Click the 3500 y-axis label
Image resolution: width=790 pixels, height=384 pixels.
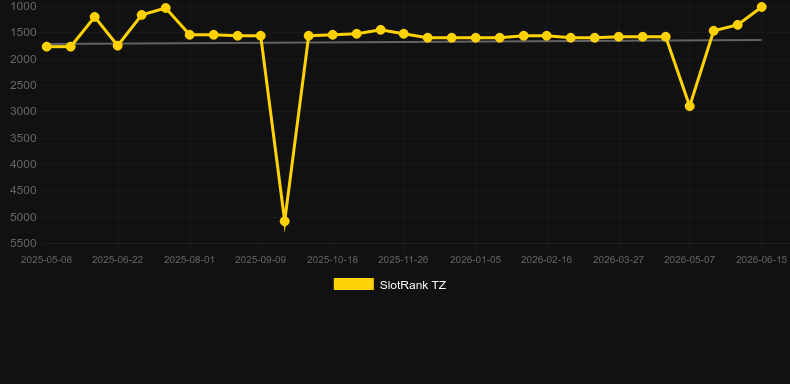[x=24, y=138]
